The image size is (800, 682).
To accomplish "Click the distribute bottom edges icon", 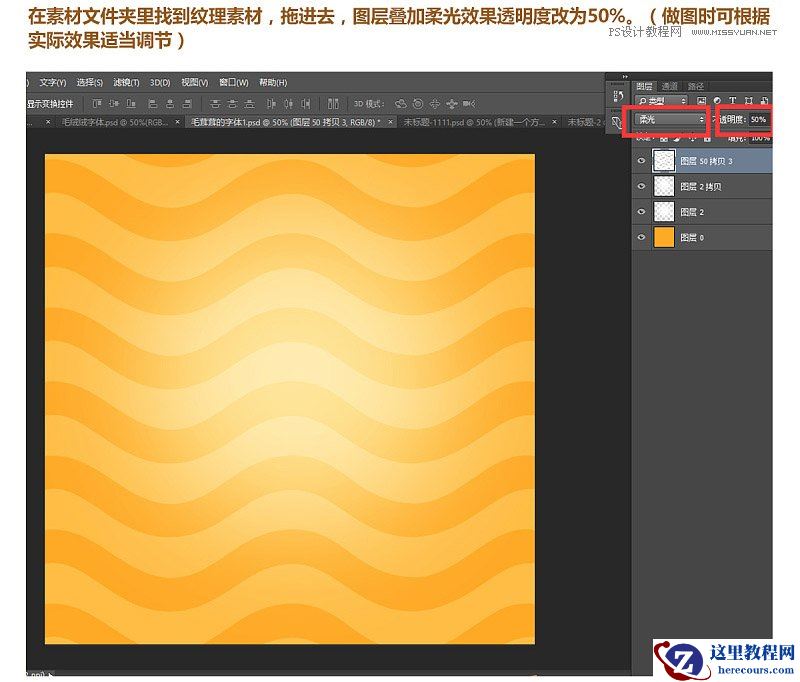I will tap(249, 104).
